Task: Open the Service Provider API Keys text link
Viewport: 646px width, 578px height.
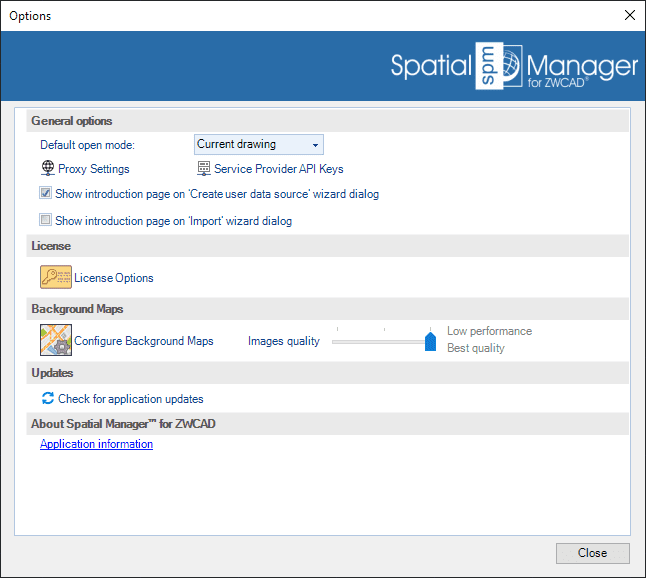Action: 279,169
